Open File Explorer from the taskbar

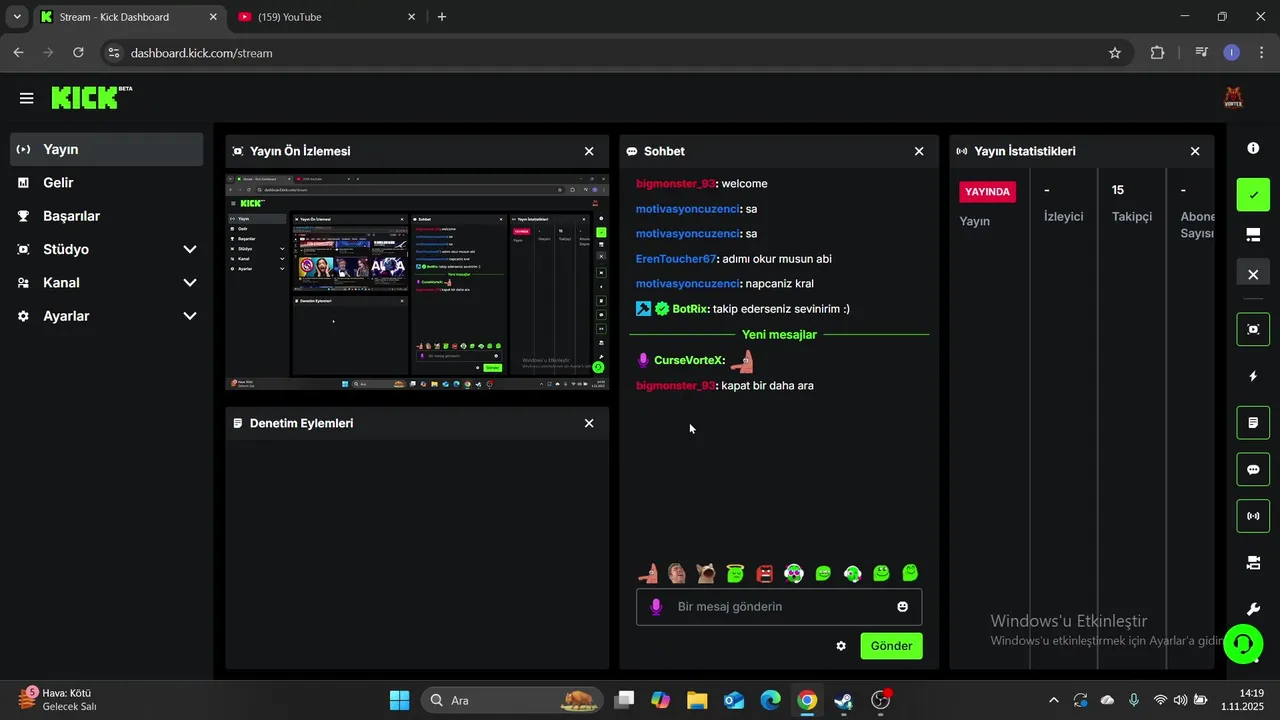click(697, 700)
